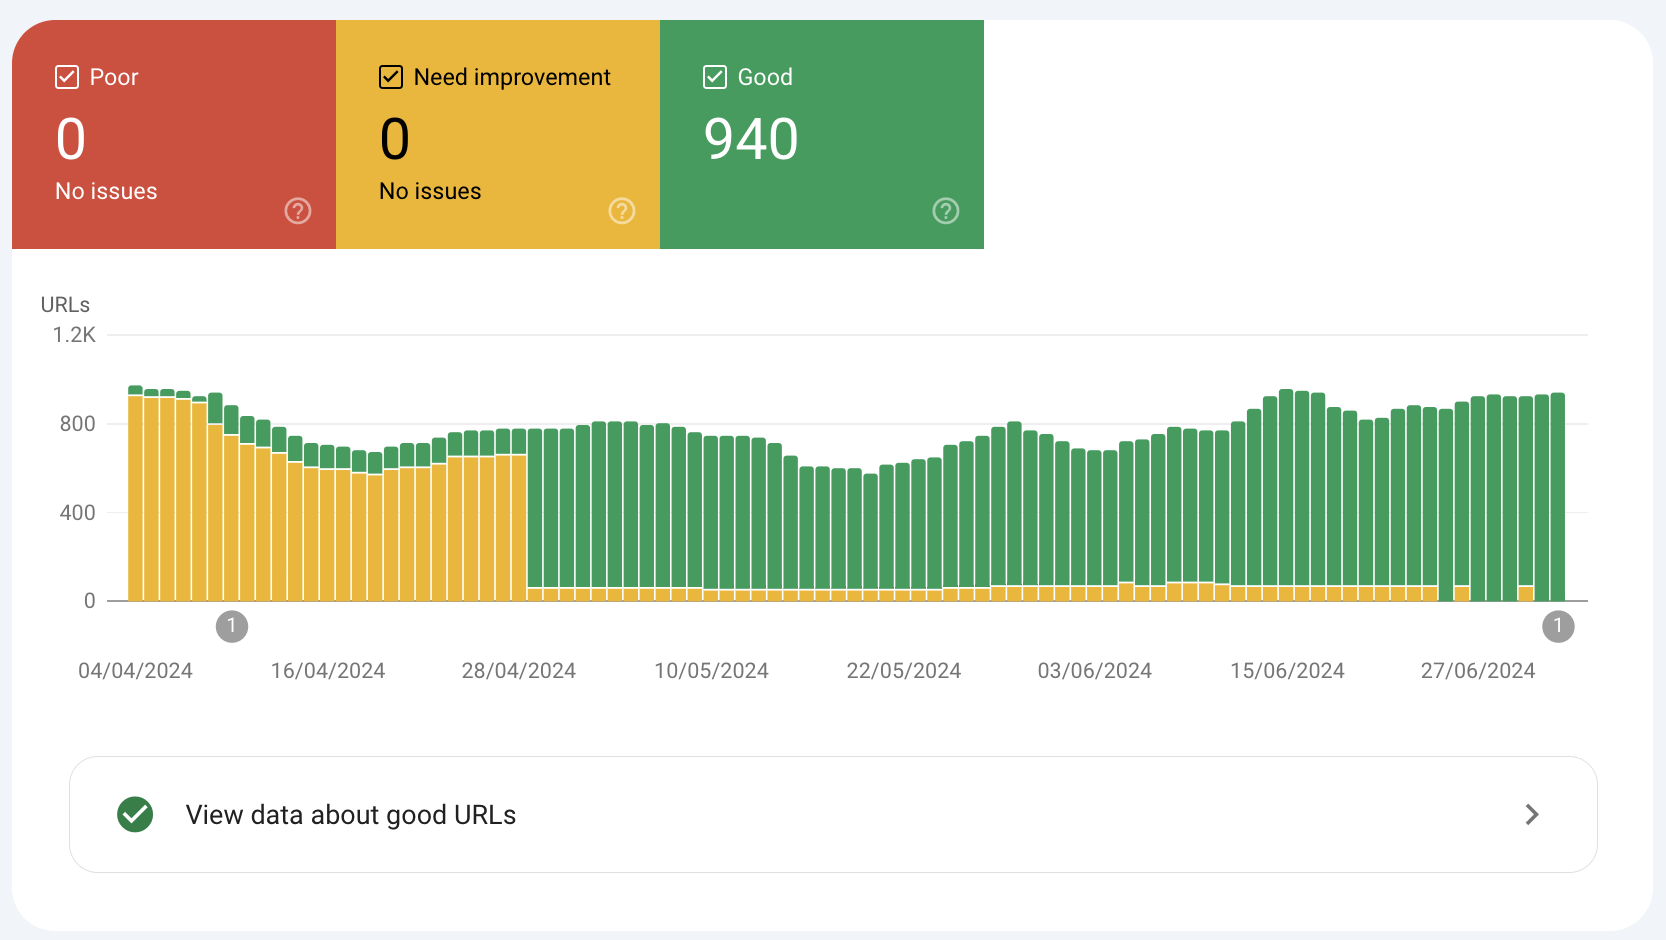The image size is (1666, 940).
Task: Click green checkmark icon beside View data
Action: point(135,815)
